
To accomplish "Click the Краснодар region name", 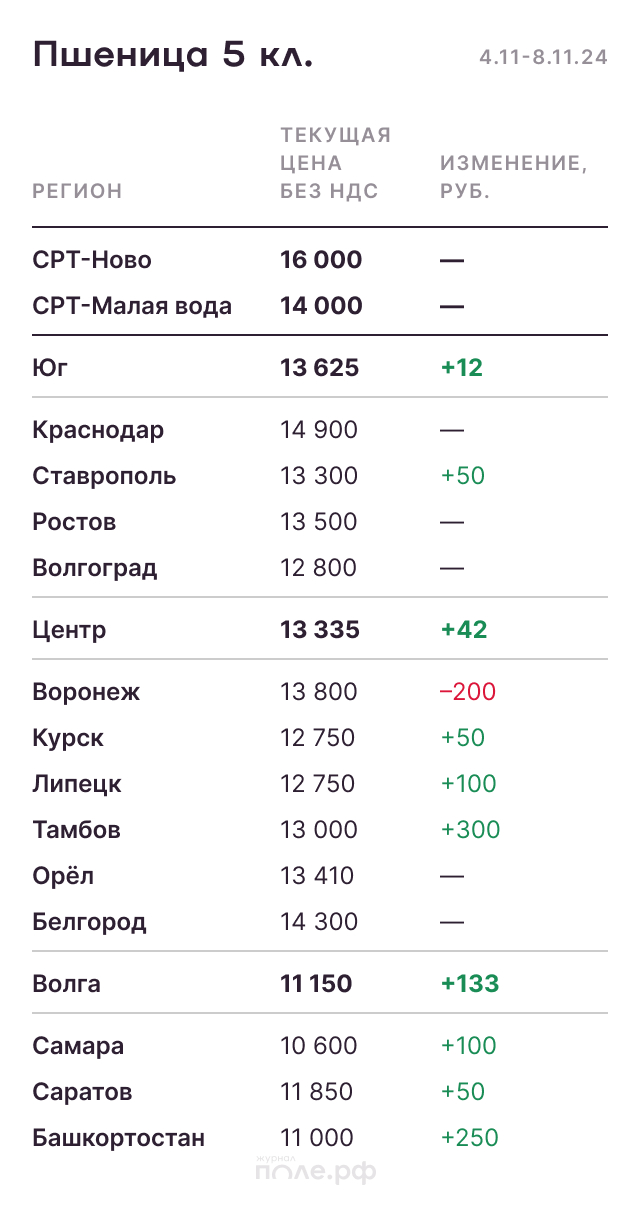I will 98,430.
